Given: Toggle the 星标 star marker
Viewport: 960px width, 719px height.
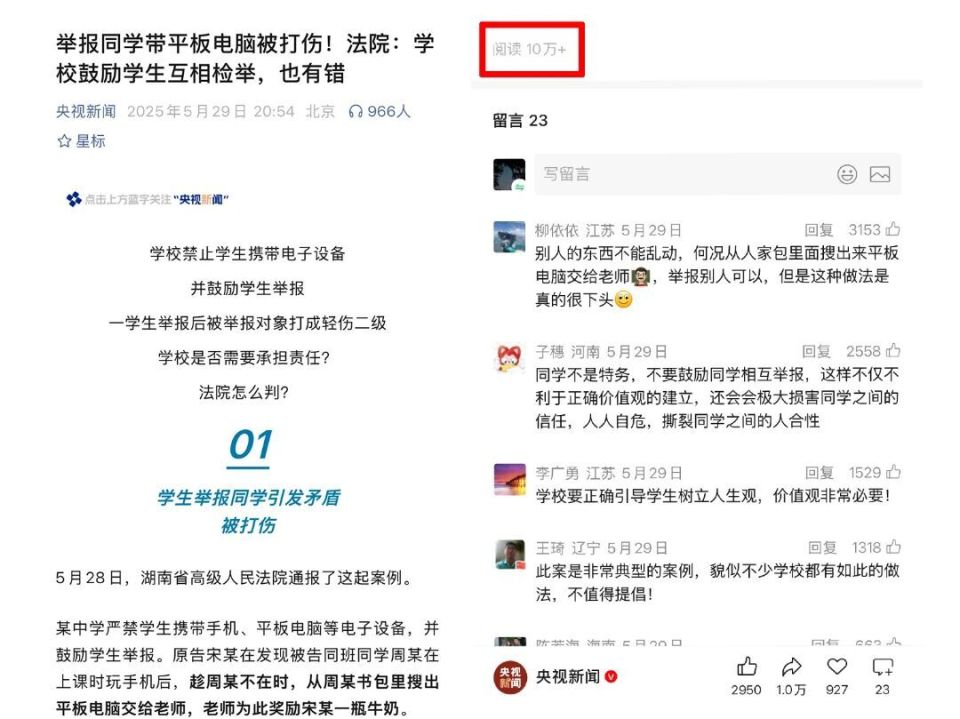Looking at the screenshot, I should point(81,141).
